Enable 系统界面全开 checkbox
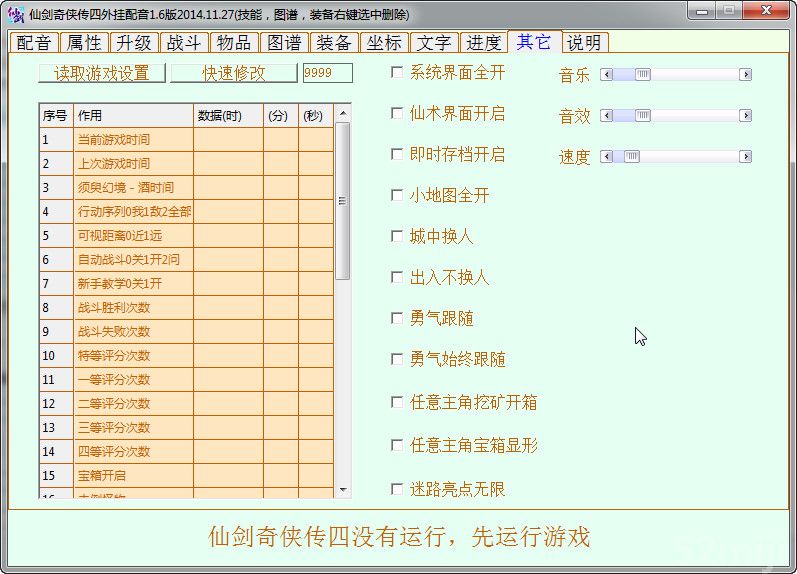Screen dimensions: 797x574 397,72
